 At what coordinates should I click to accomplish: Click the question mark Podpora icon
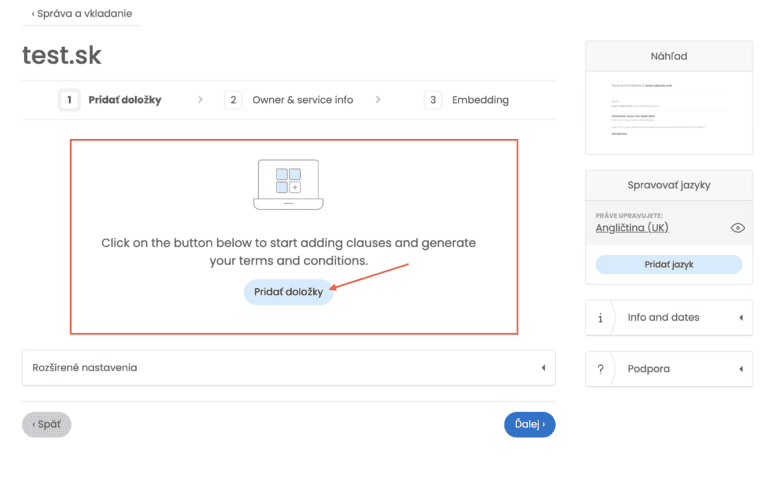(x=600, y=369)
